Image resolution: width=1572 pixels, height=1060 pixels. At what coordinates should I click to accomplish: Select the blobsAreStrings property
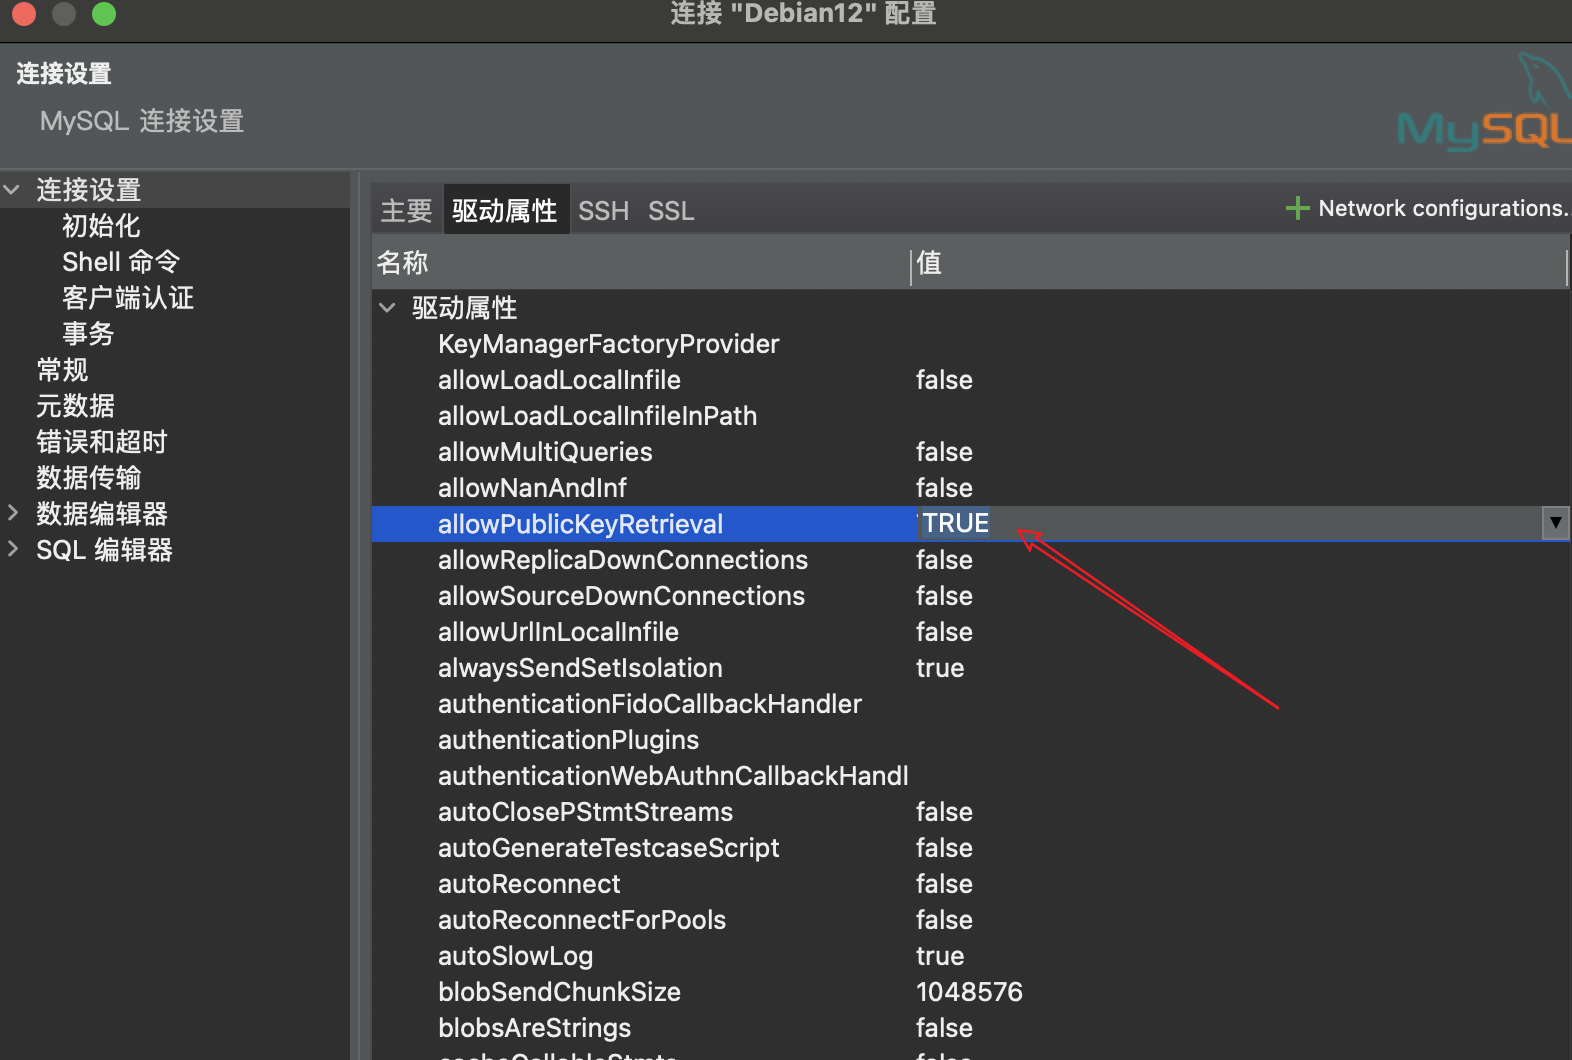click(534, 1028)
